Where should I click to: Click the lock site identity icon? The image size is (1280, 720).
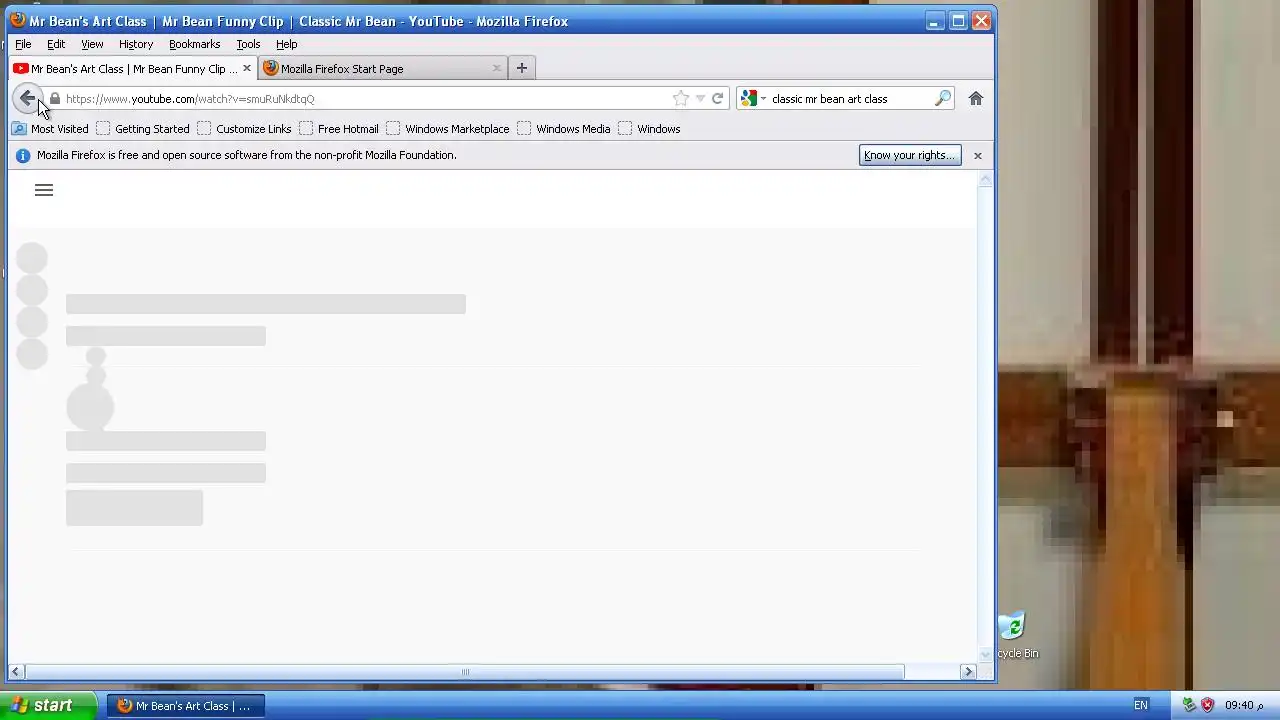point(55,99)
